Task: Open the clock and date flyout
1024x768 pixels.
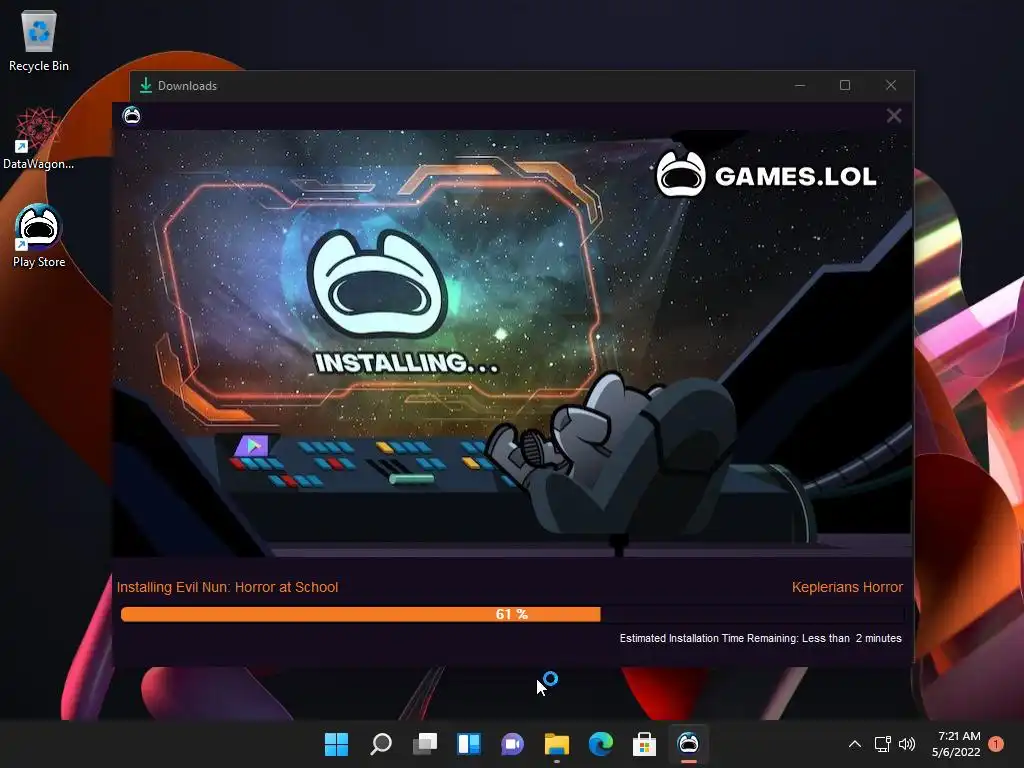Action: [957, 744]
